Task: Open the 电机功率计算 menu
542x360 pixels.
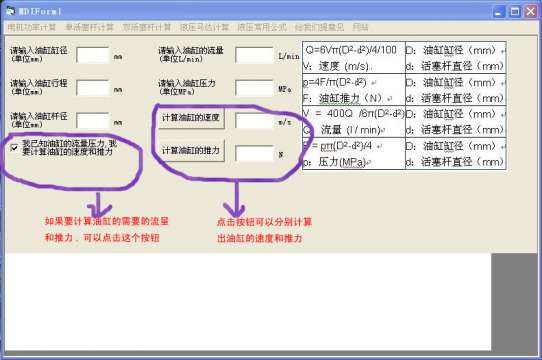Action: 31,27
